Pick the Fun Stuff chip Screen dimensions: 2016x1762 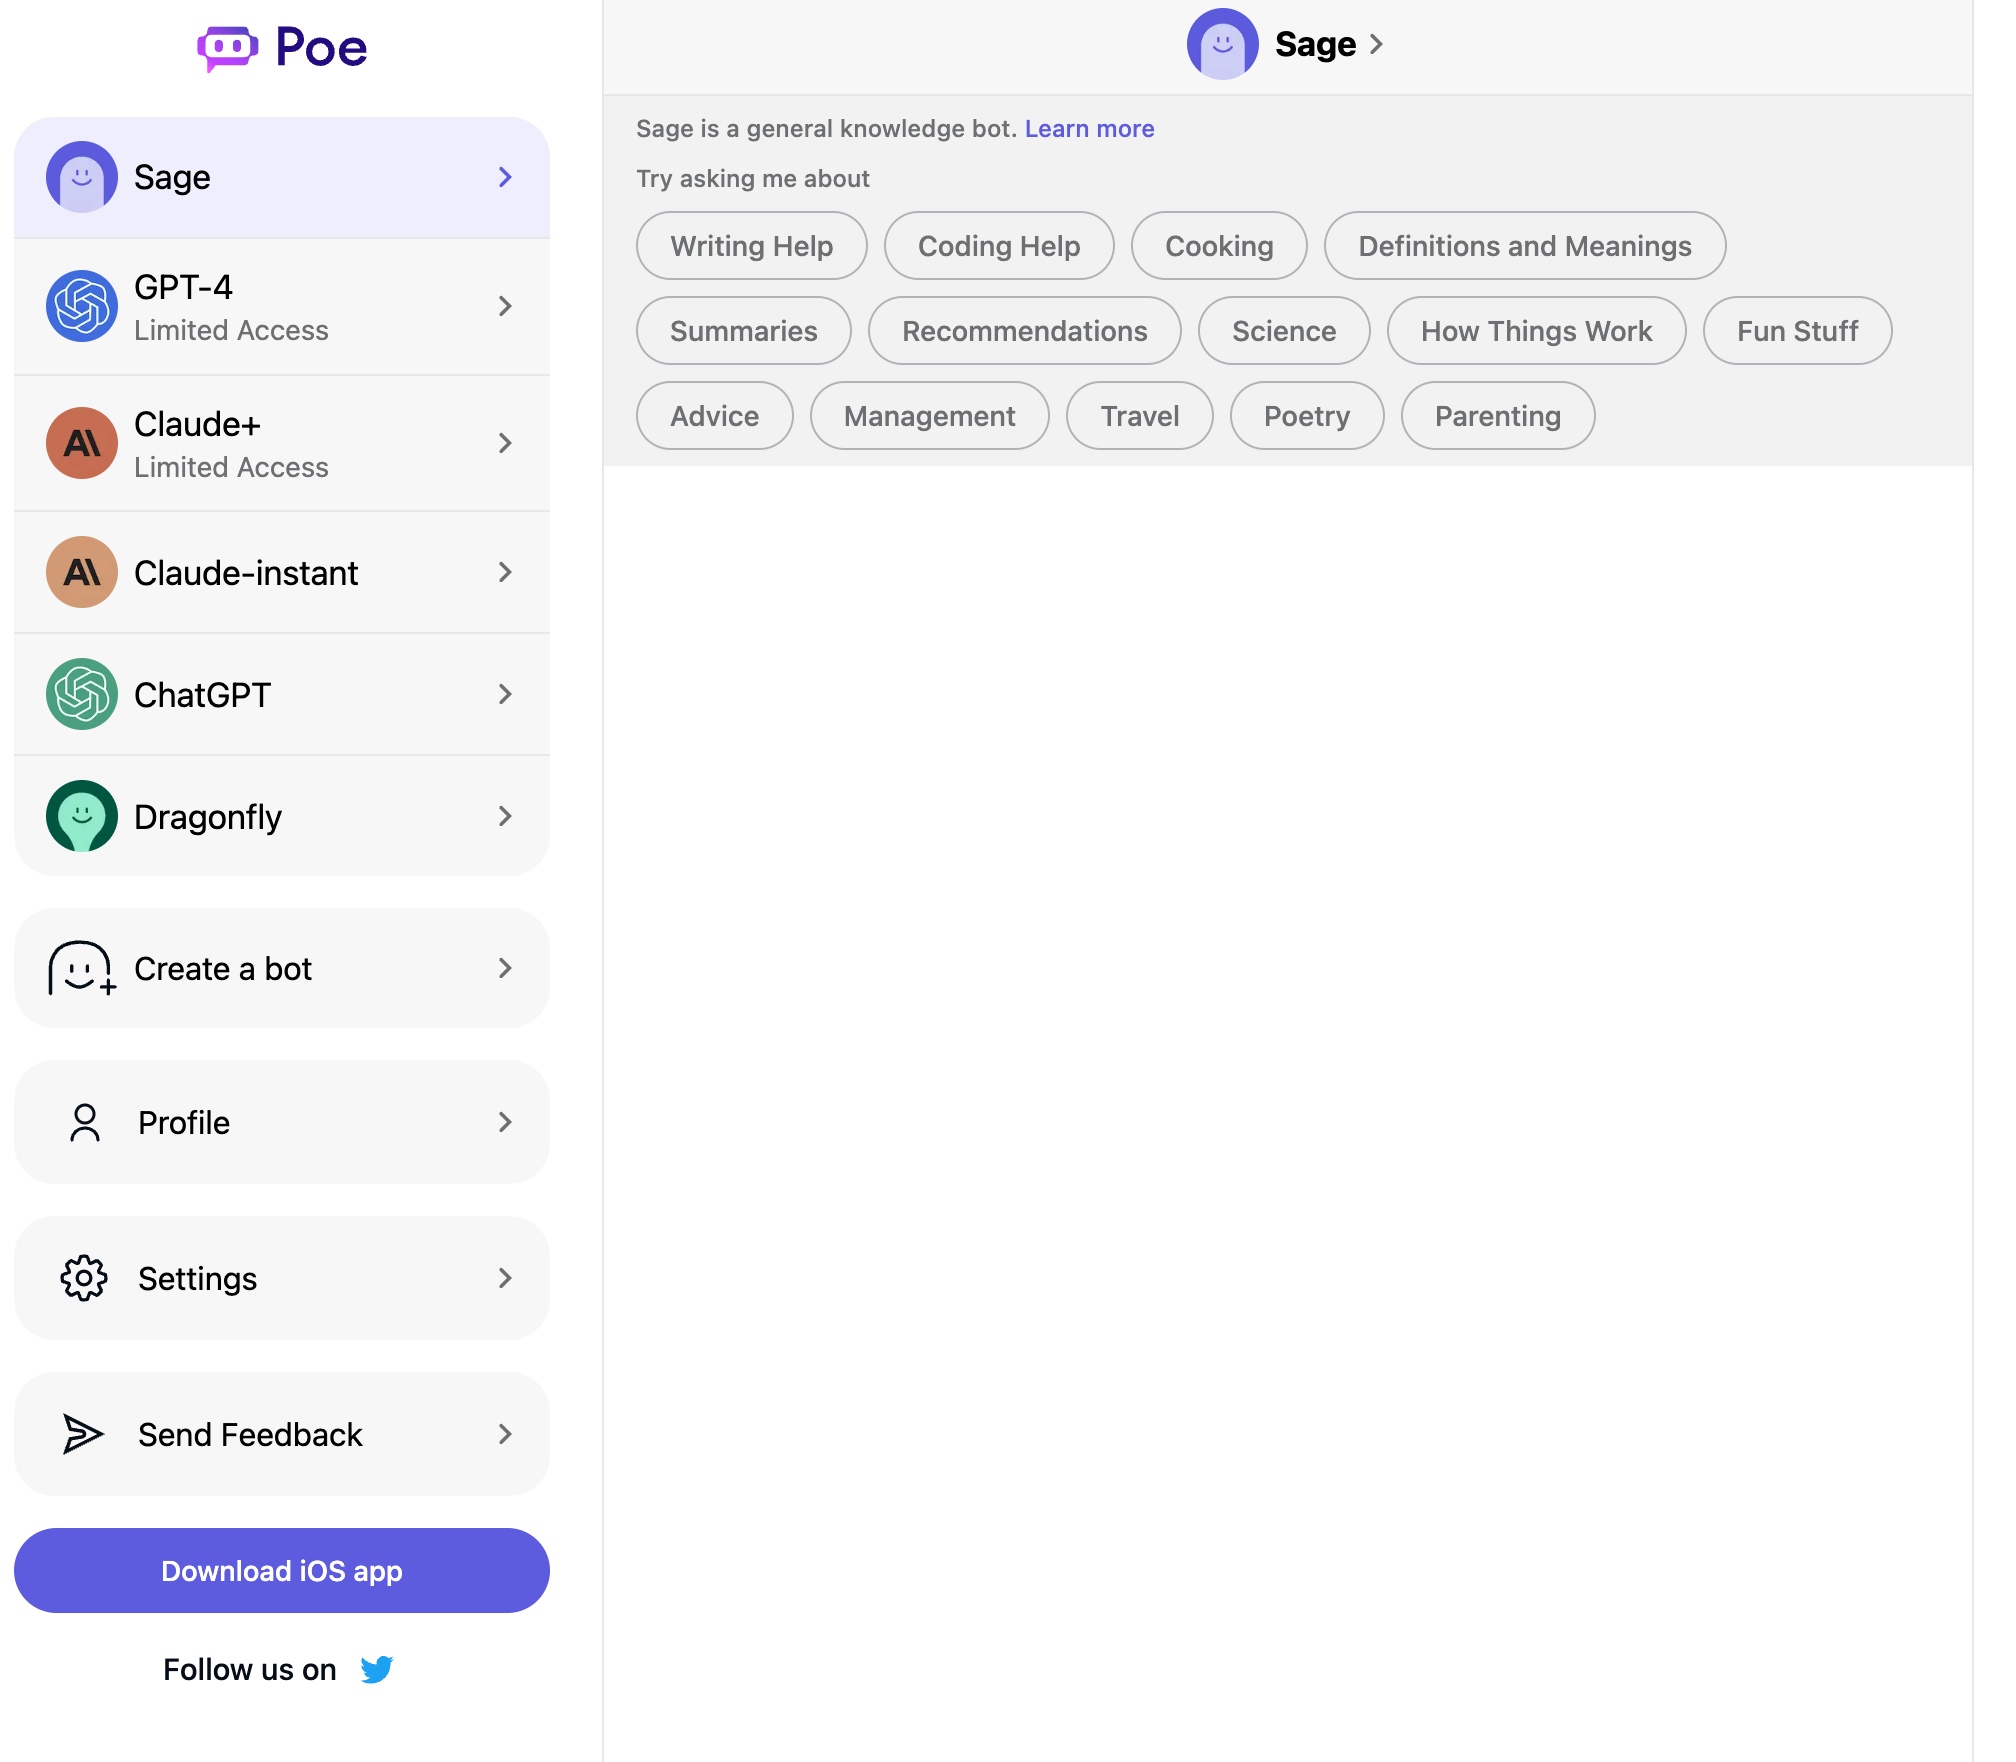click(1798, 331)
